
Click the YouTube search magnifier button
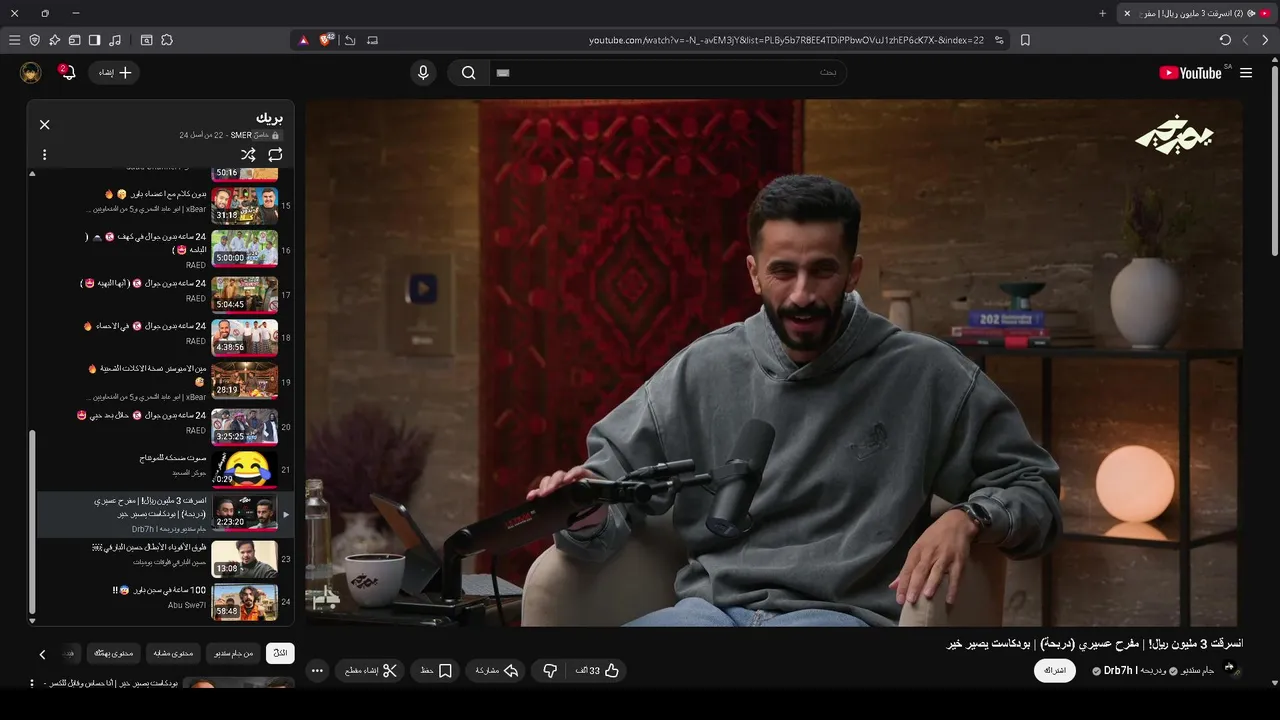pos(468,73)
